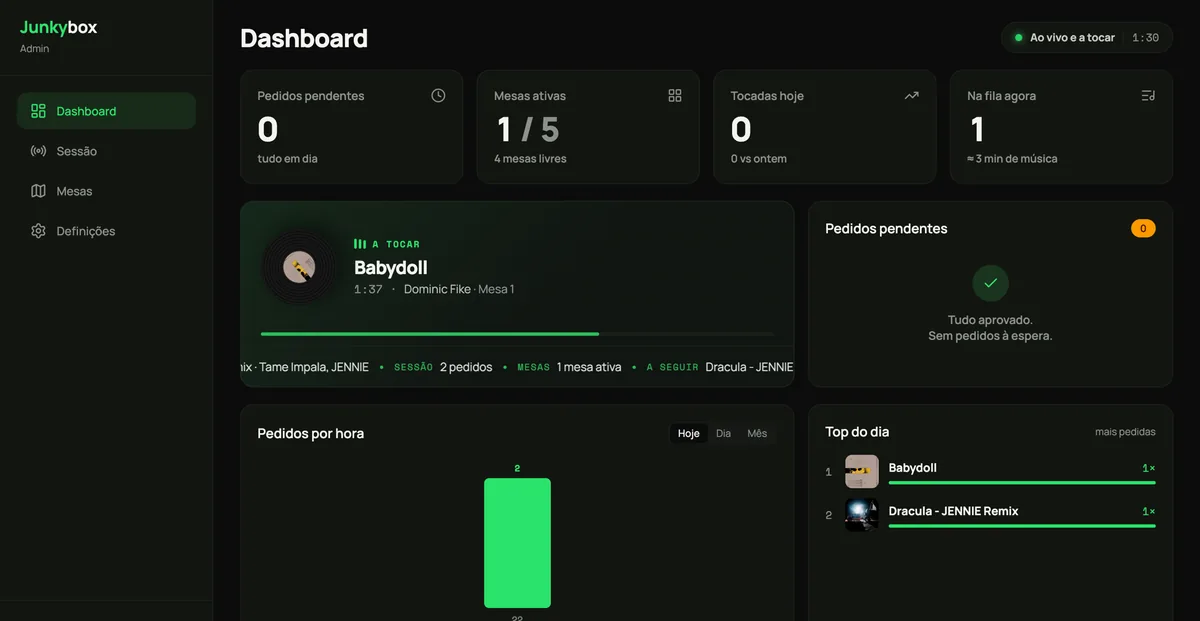Click the trending arrow icon on Tocadas hoje
Image resolution: width=1200 pixels, height=621 pixels.
[x=911, y=96]
